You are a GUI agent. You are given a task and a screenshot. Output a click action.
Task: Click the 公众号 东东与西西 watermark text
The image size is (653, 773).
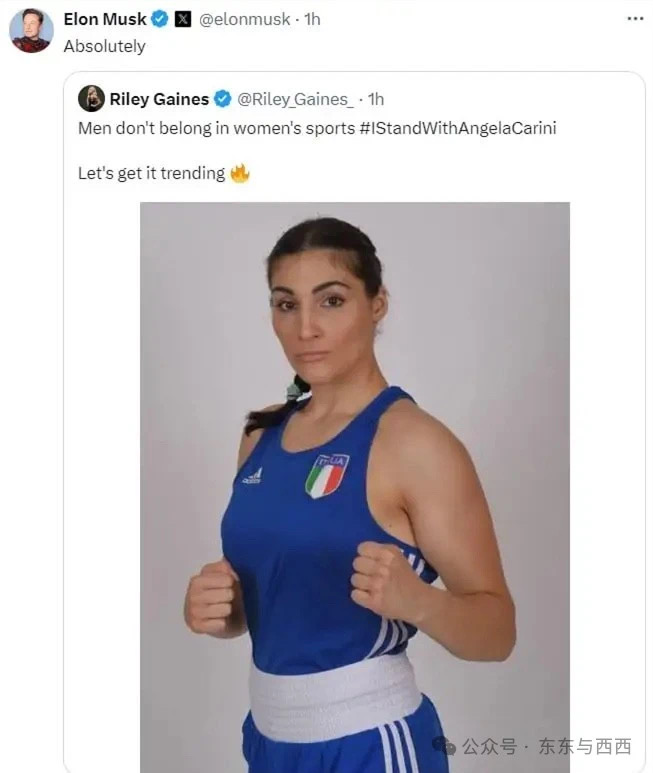click(x=547, y=746)
